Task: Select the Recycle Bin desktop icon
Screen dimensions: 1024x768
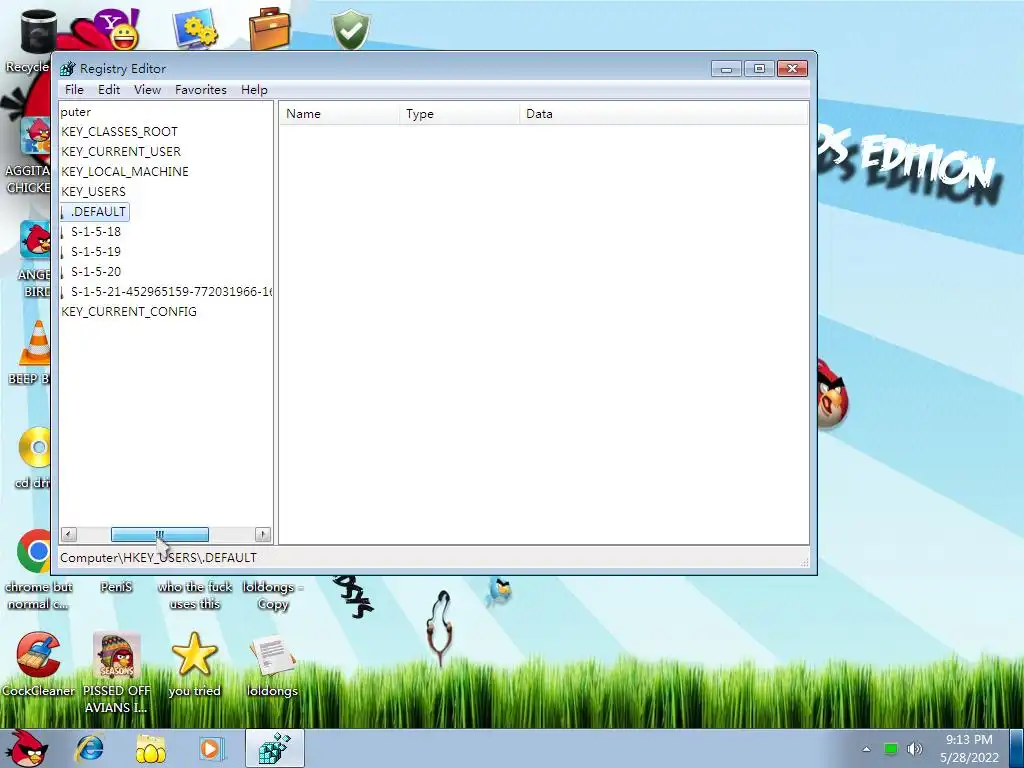Action: pos(31,40)
